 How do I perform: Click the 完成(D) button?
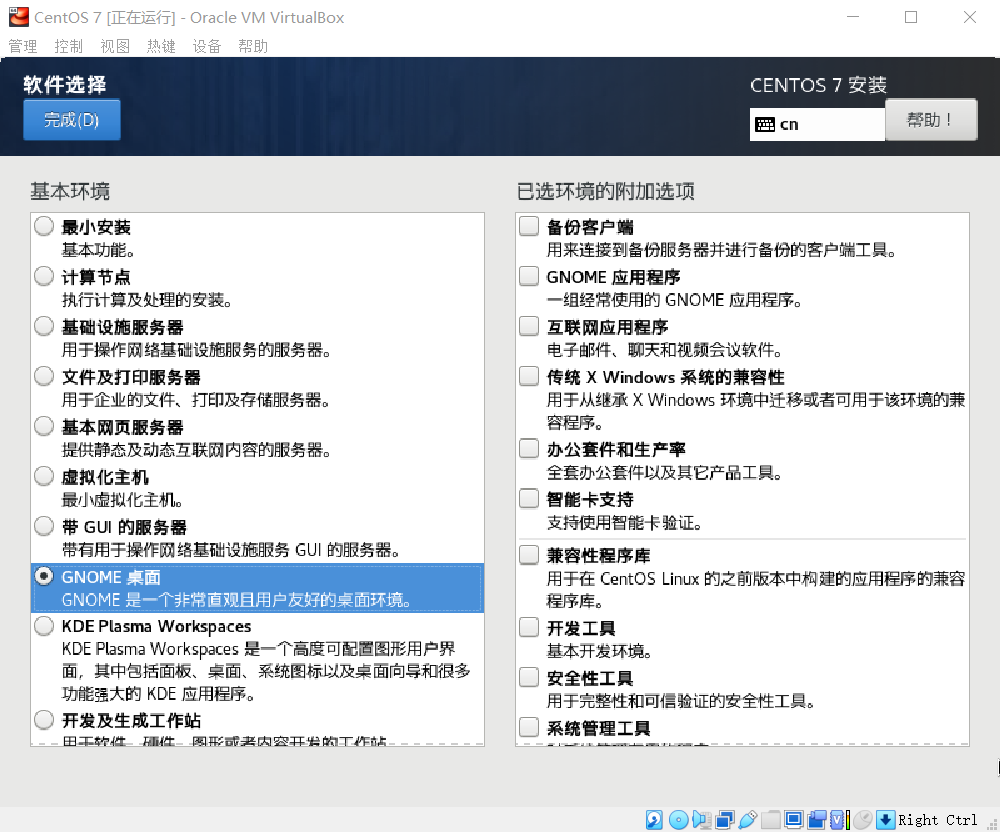point(71,119)
